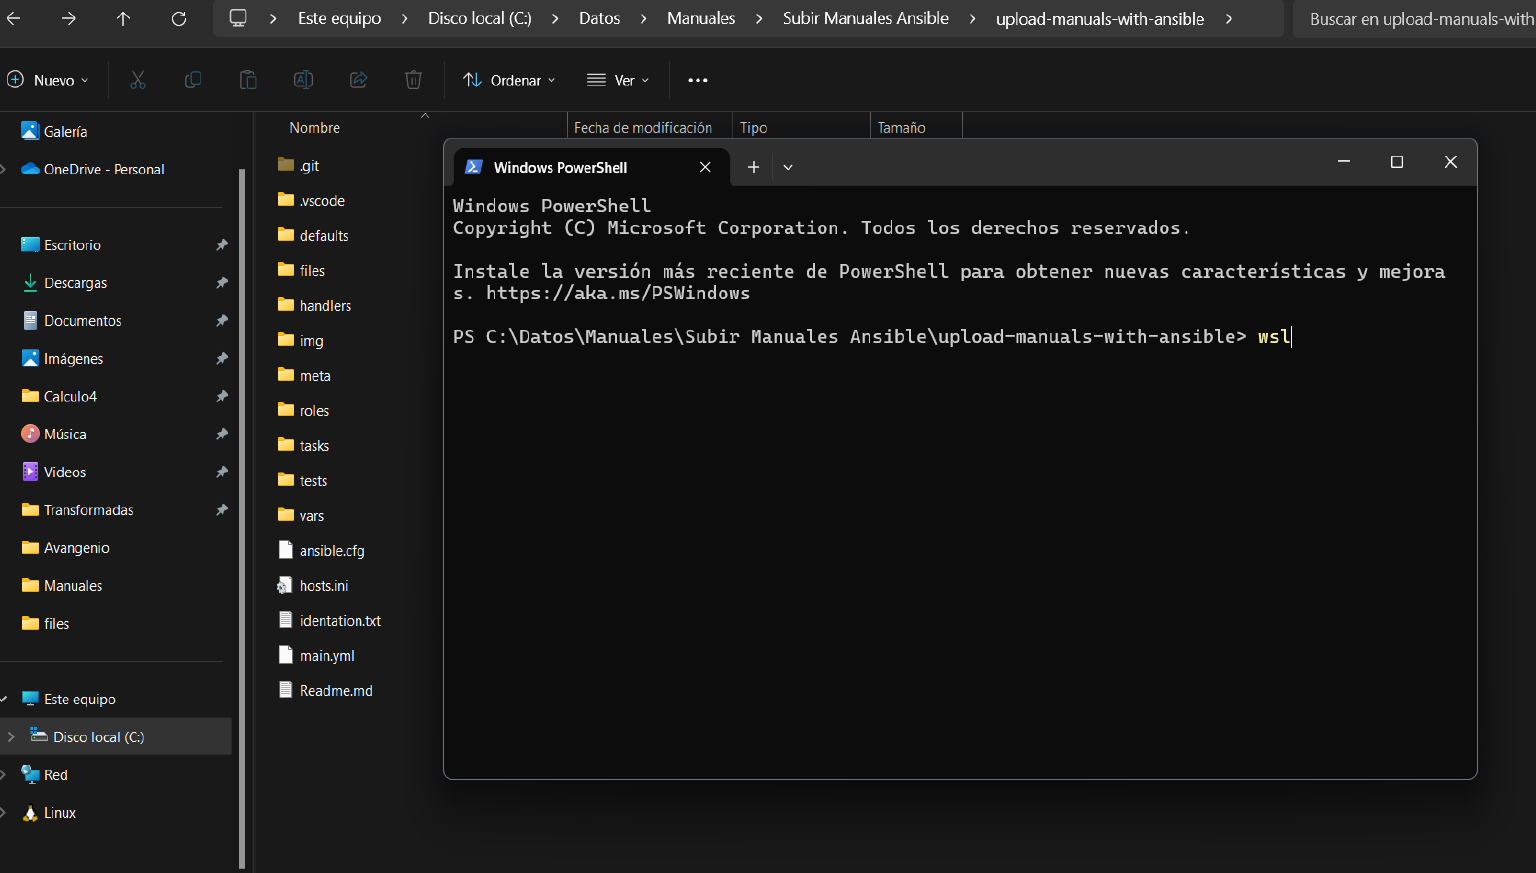Viewport: 1536px width, 873px height.
Task: Unpin Escritorio from quick access
Action: click(x=222, y=245)
